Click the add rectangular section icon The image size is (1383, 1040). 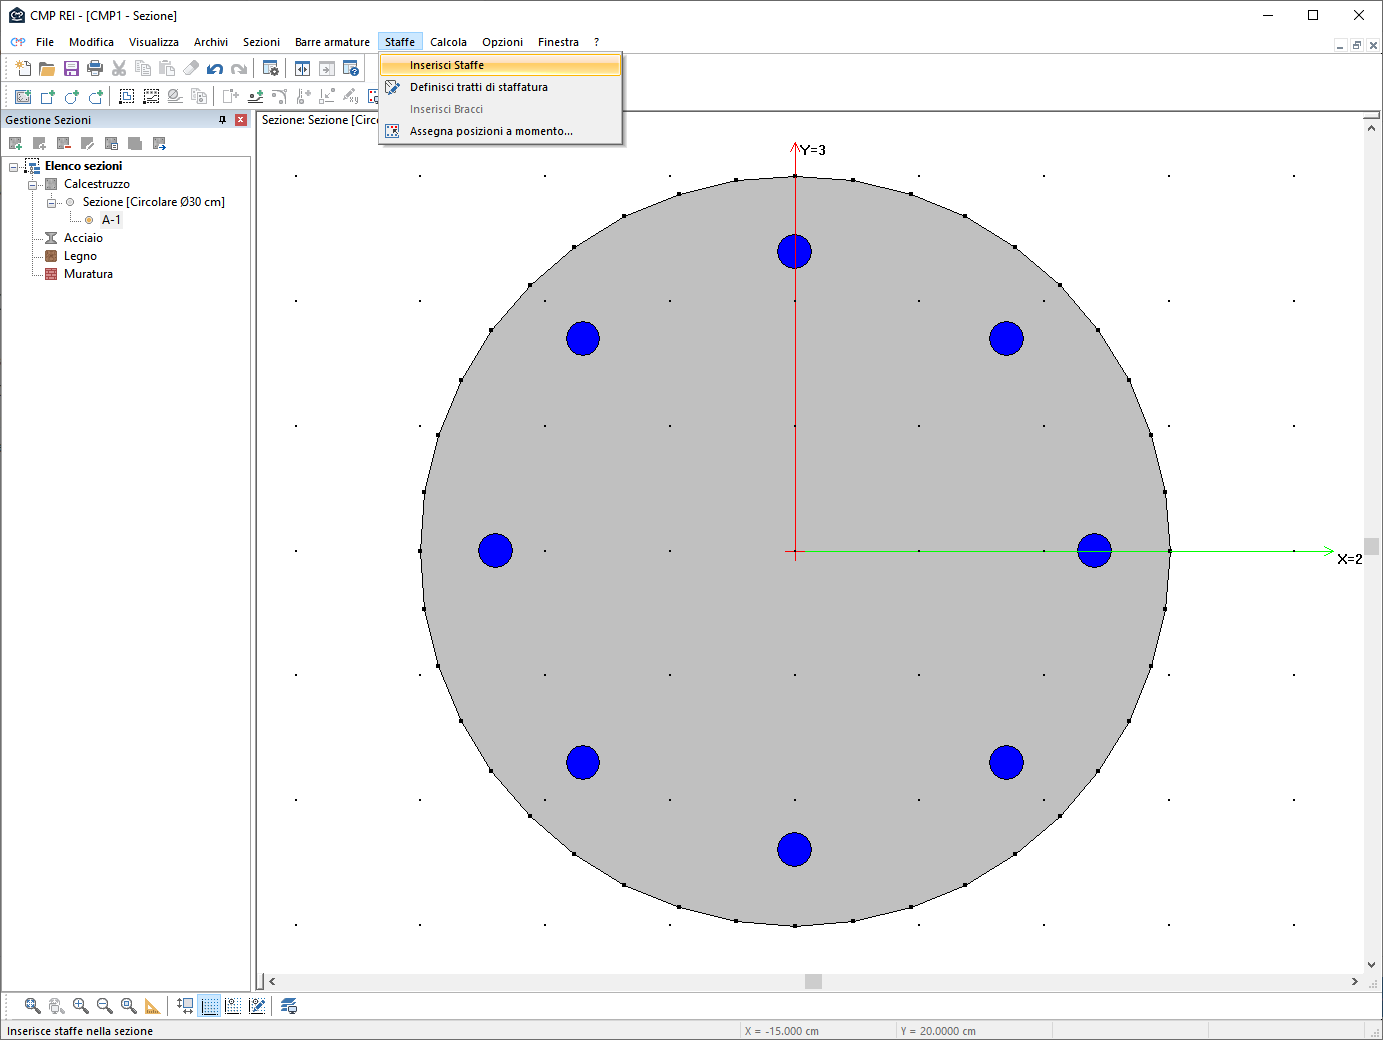point(47,96)
